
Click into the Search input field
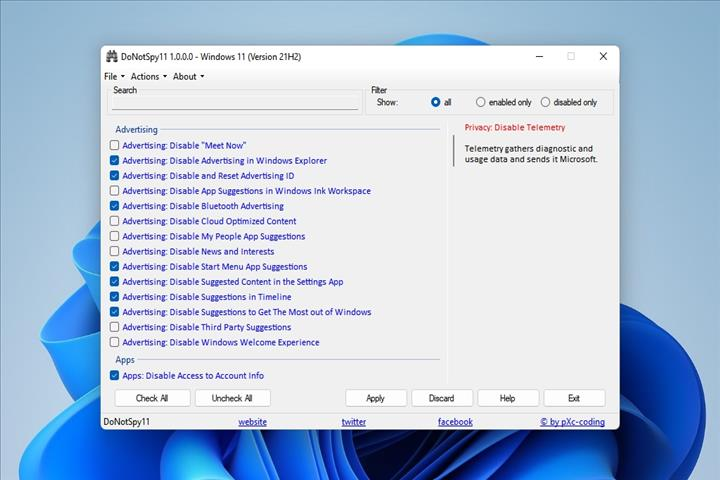click(x=235, y=102)
